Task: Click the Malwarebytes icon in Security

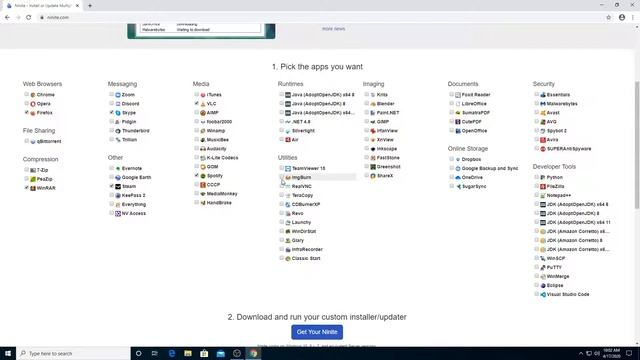Action: click(x=543, y=104)
